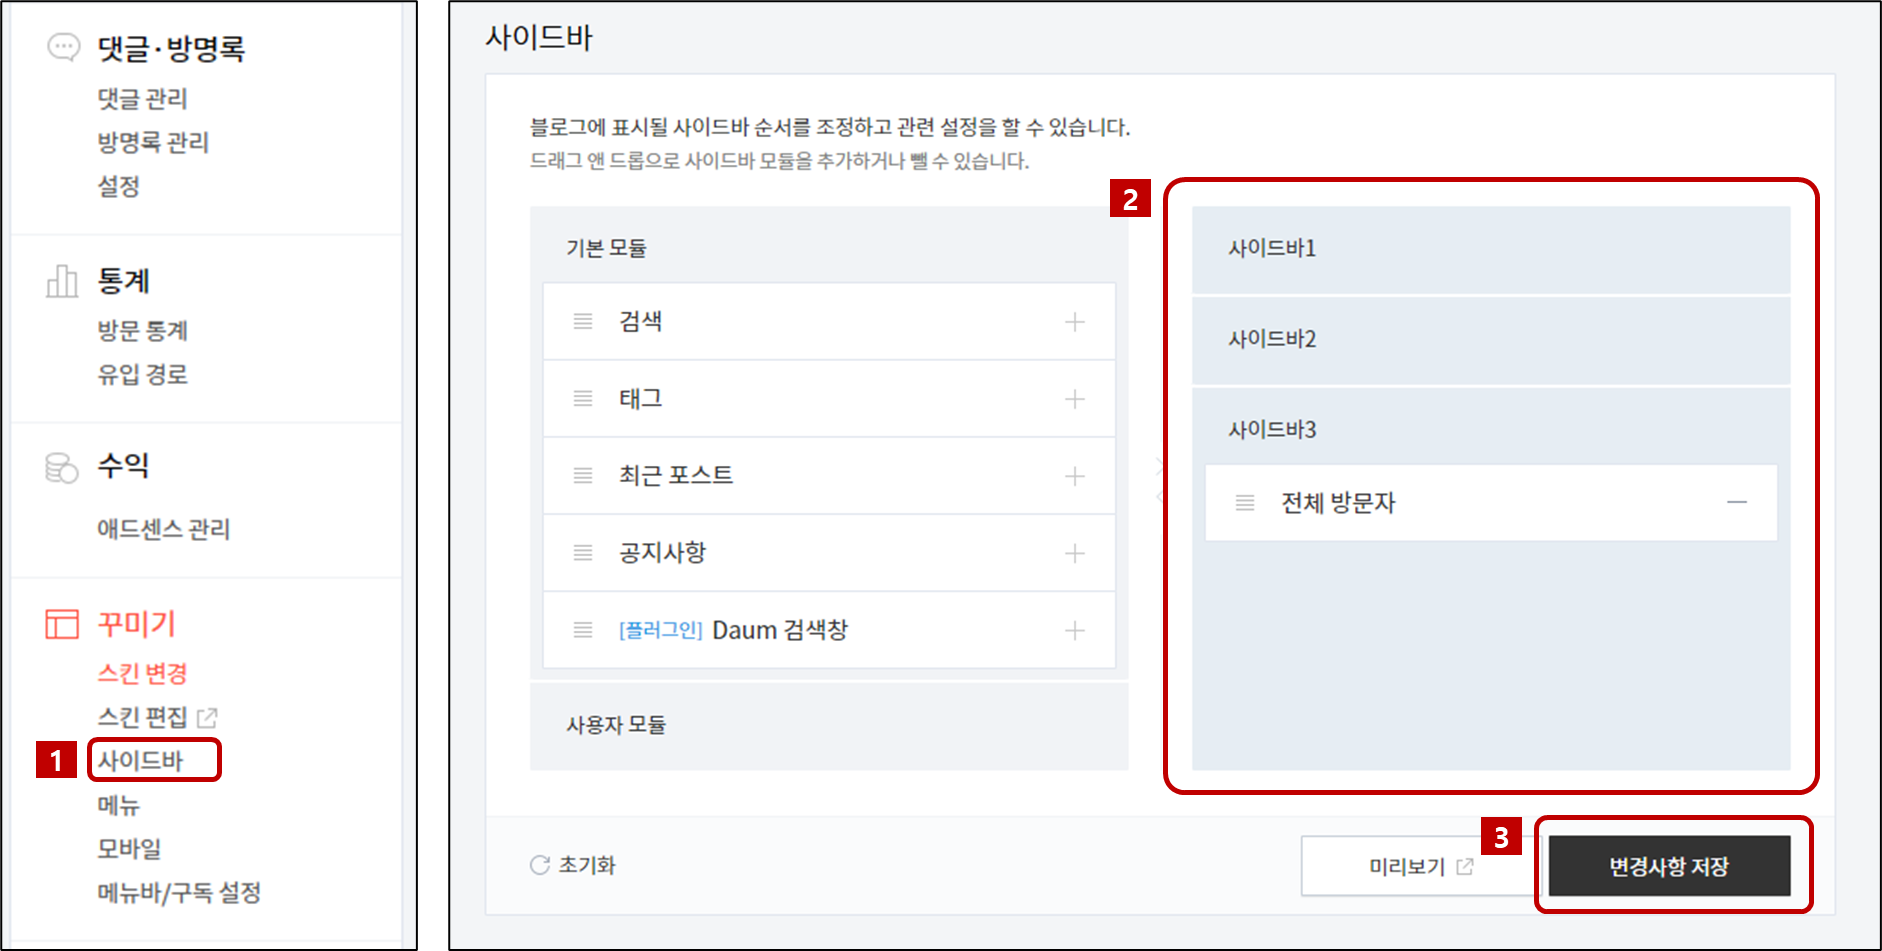
Task: Select 스킨 변경 under 꾸미기
Action: pos(142,673)
